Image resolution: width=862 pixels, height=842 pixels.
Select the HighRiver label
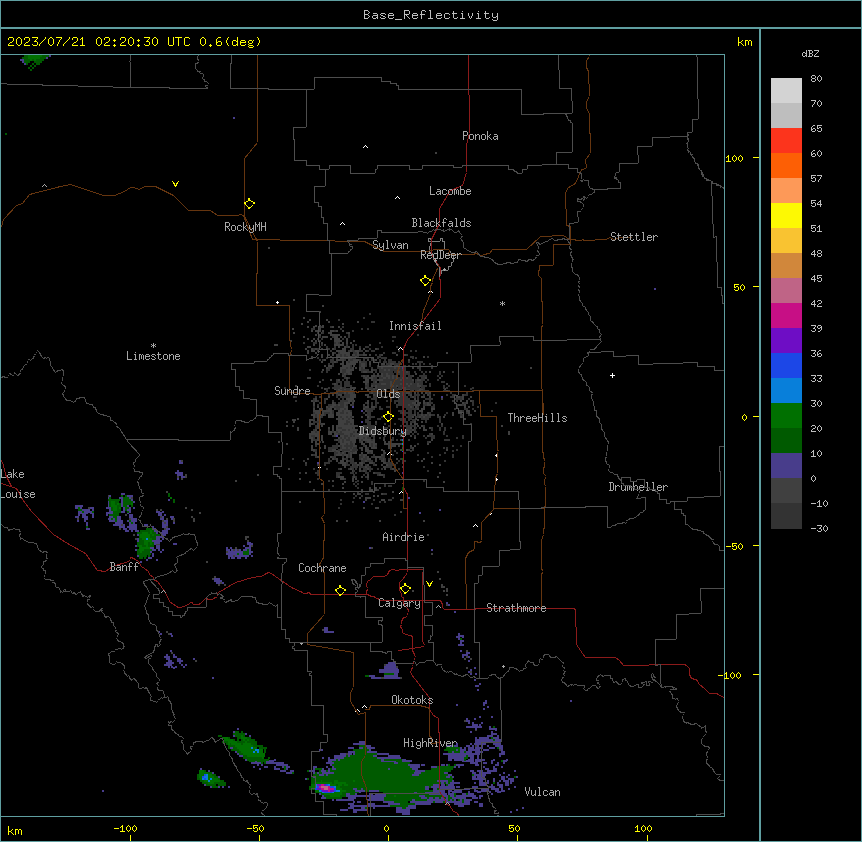[430, 743]
